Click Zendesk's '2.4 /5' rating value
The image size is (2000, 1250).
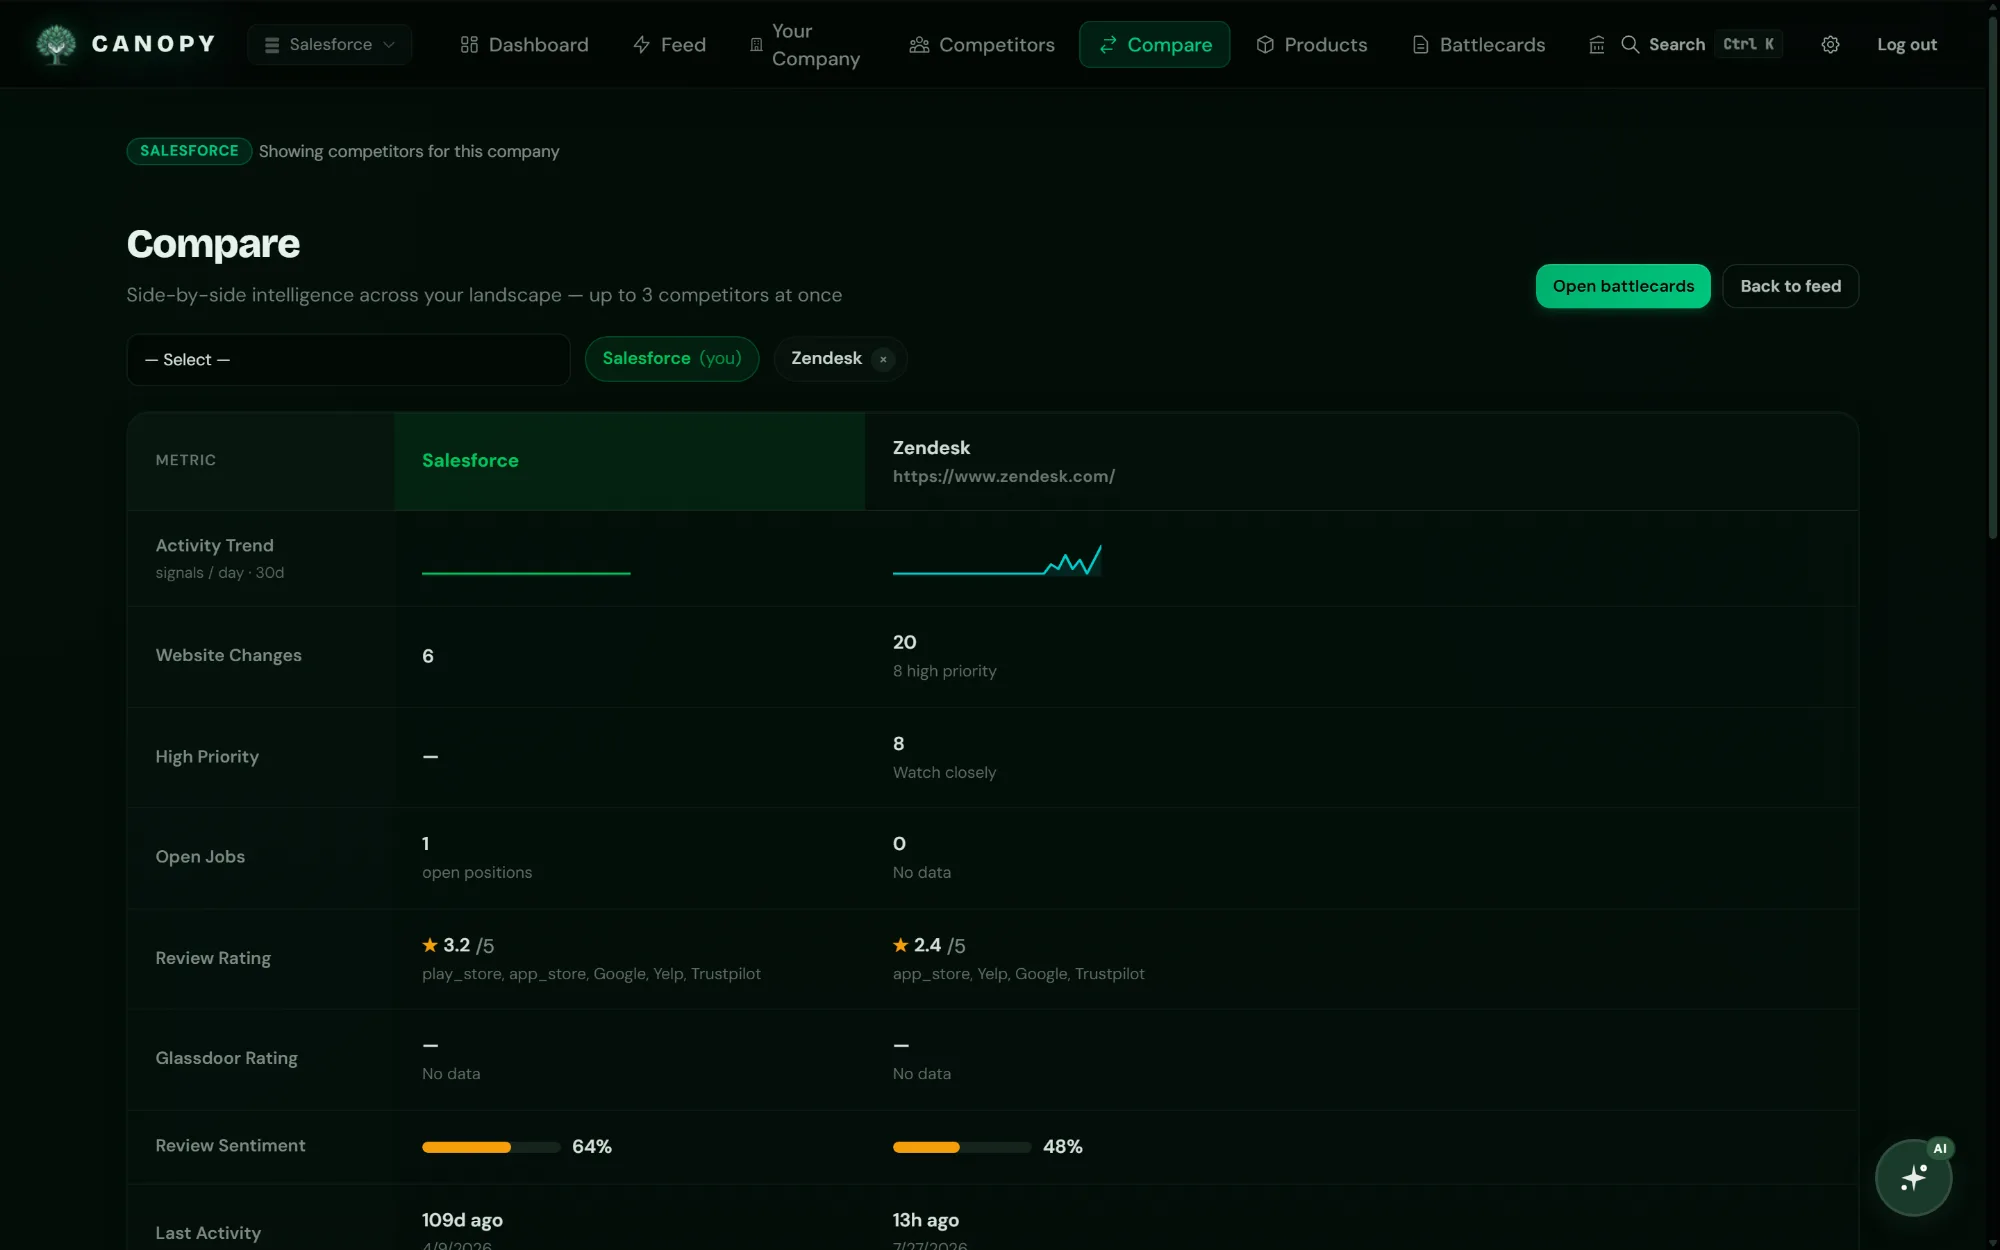939,945
